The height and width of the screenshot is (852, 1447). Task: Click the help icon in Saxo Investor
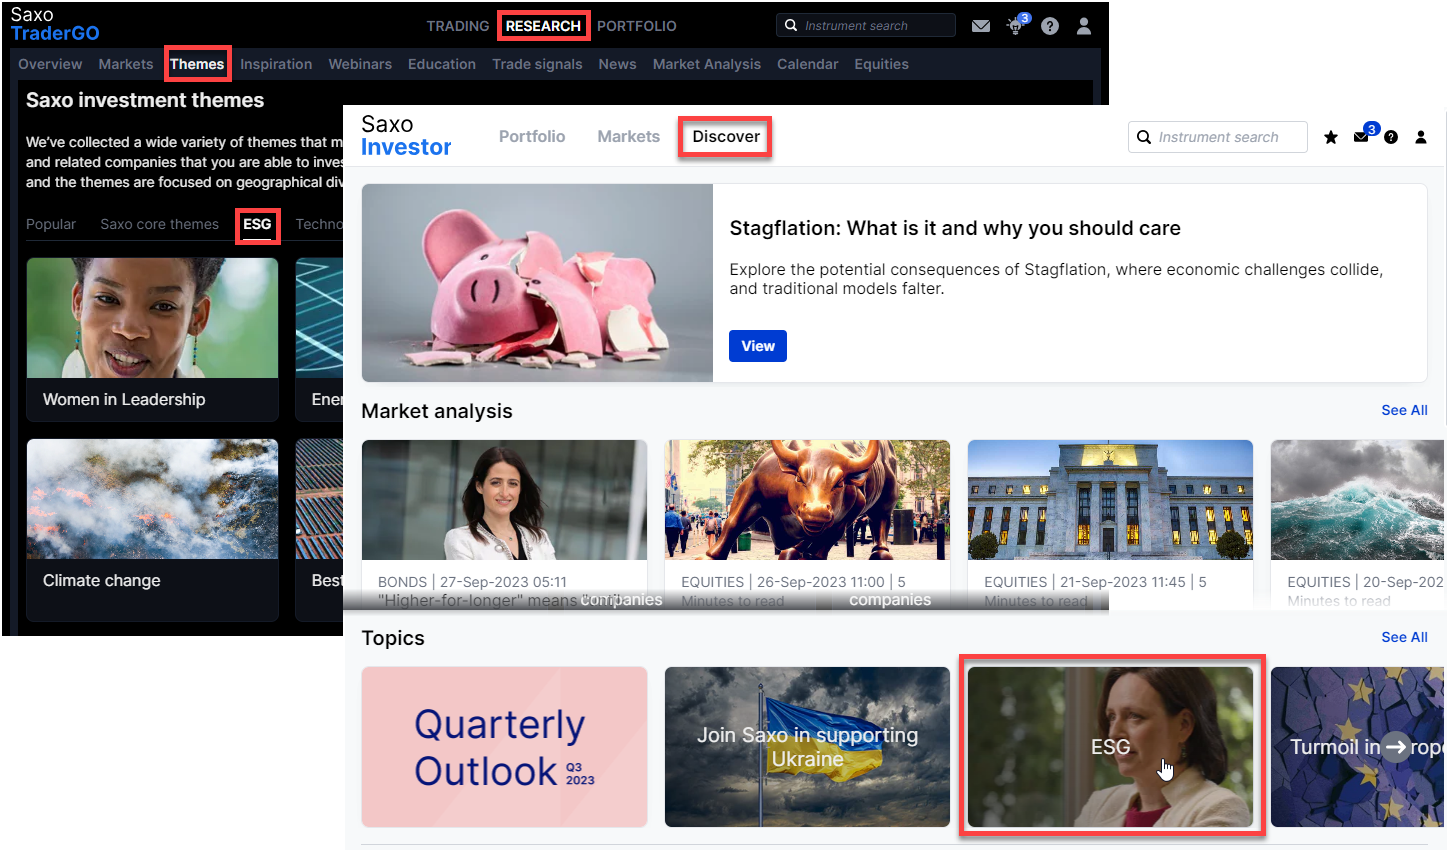click(x=1391, y=137)
